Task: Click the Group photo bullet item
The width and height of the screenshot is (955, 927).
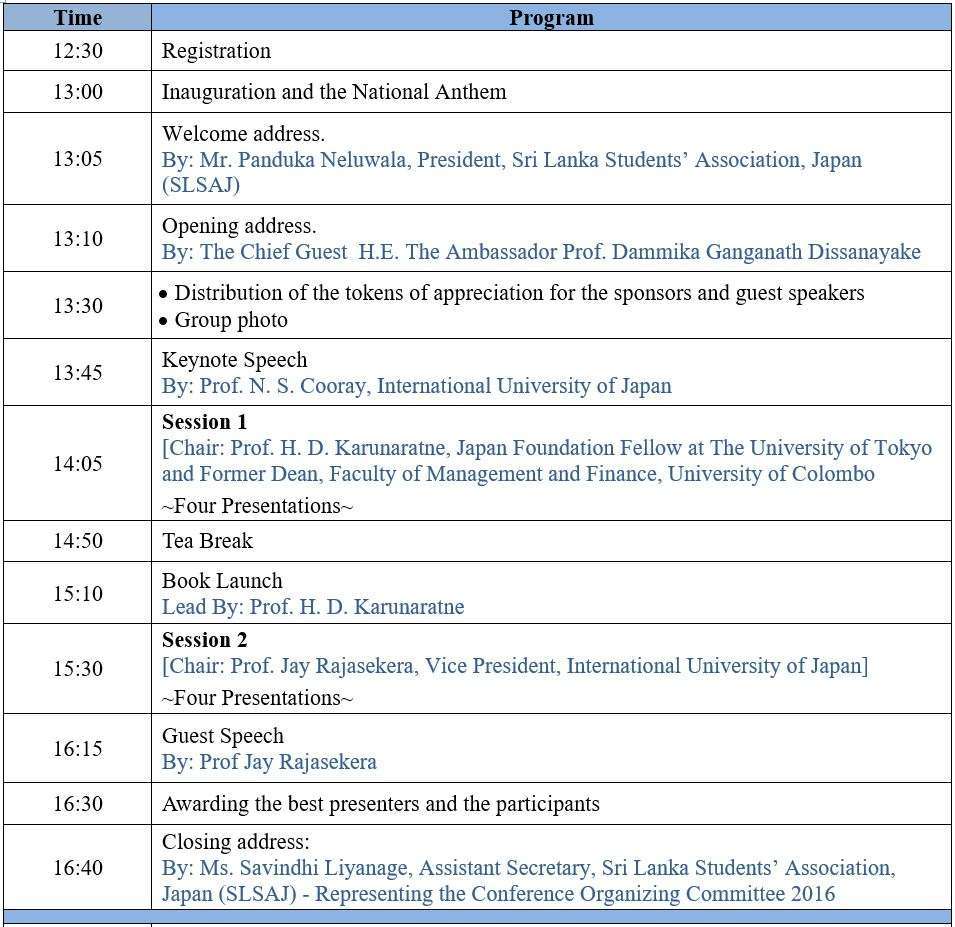Action: coord(230,320)
